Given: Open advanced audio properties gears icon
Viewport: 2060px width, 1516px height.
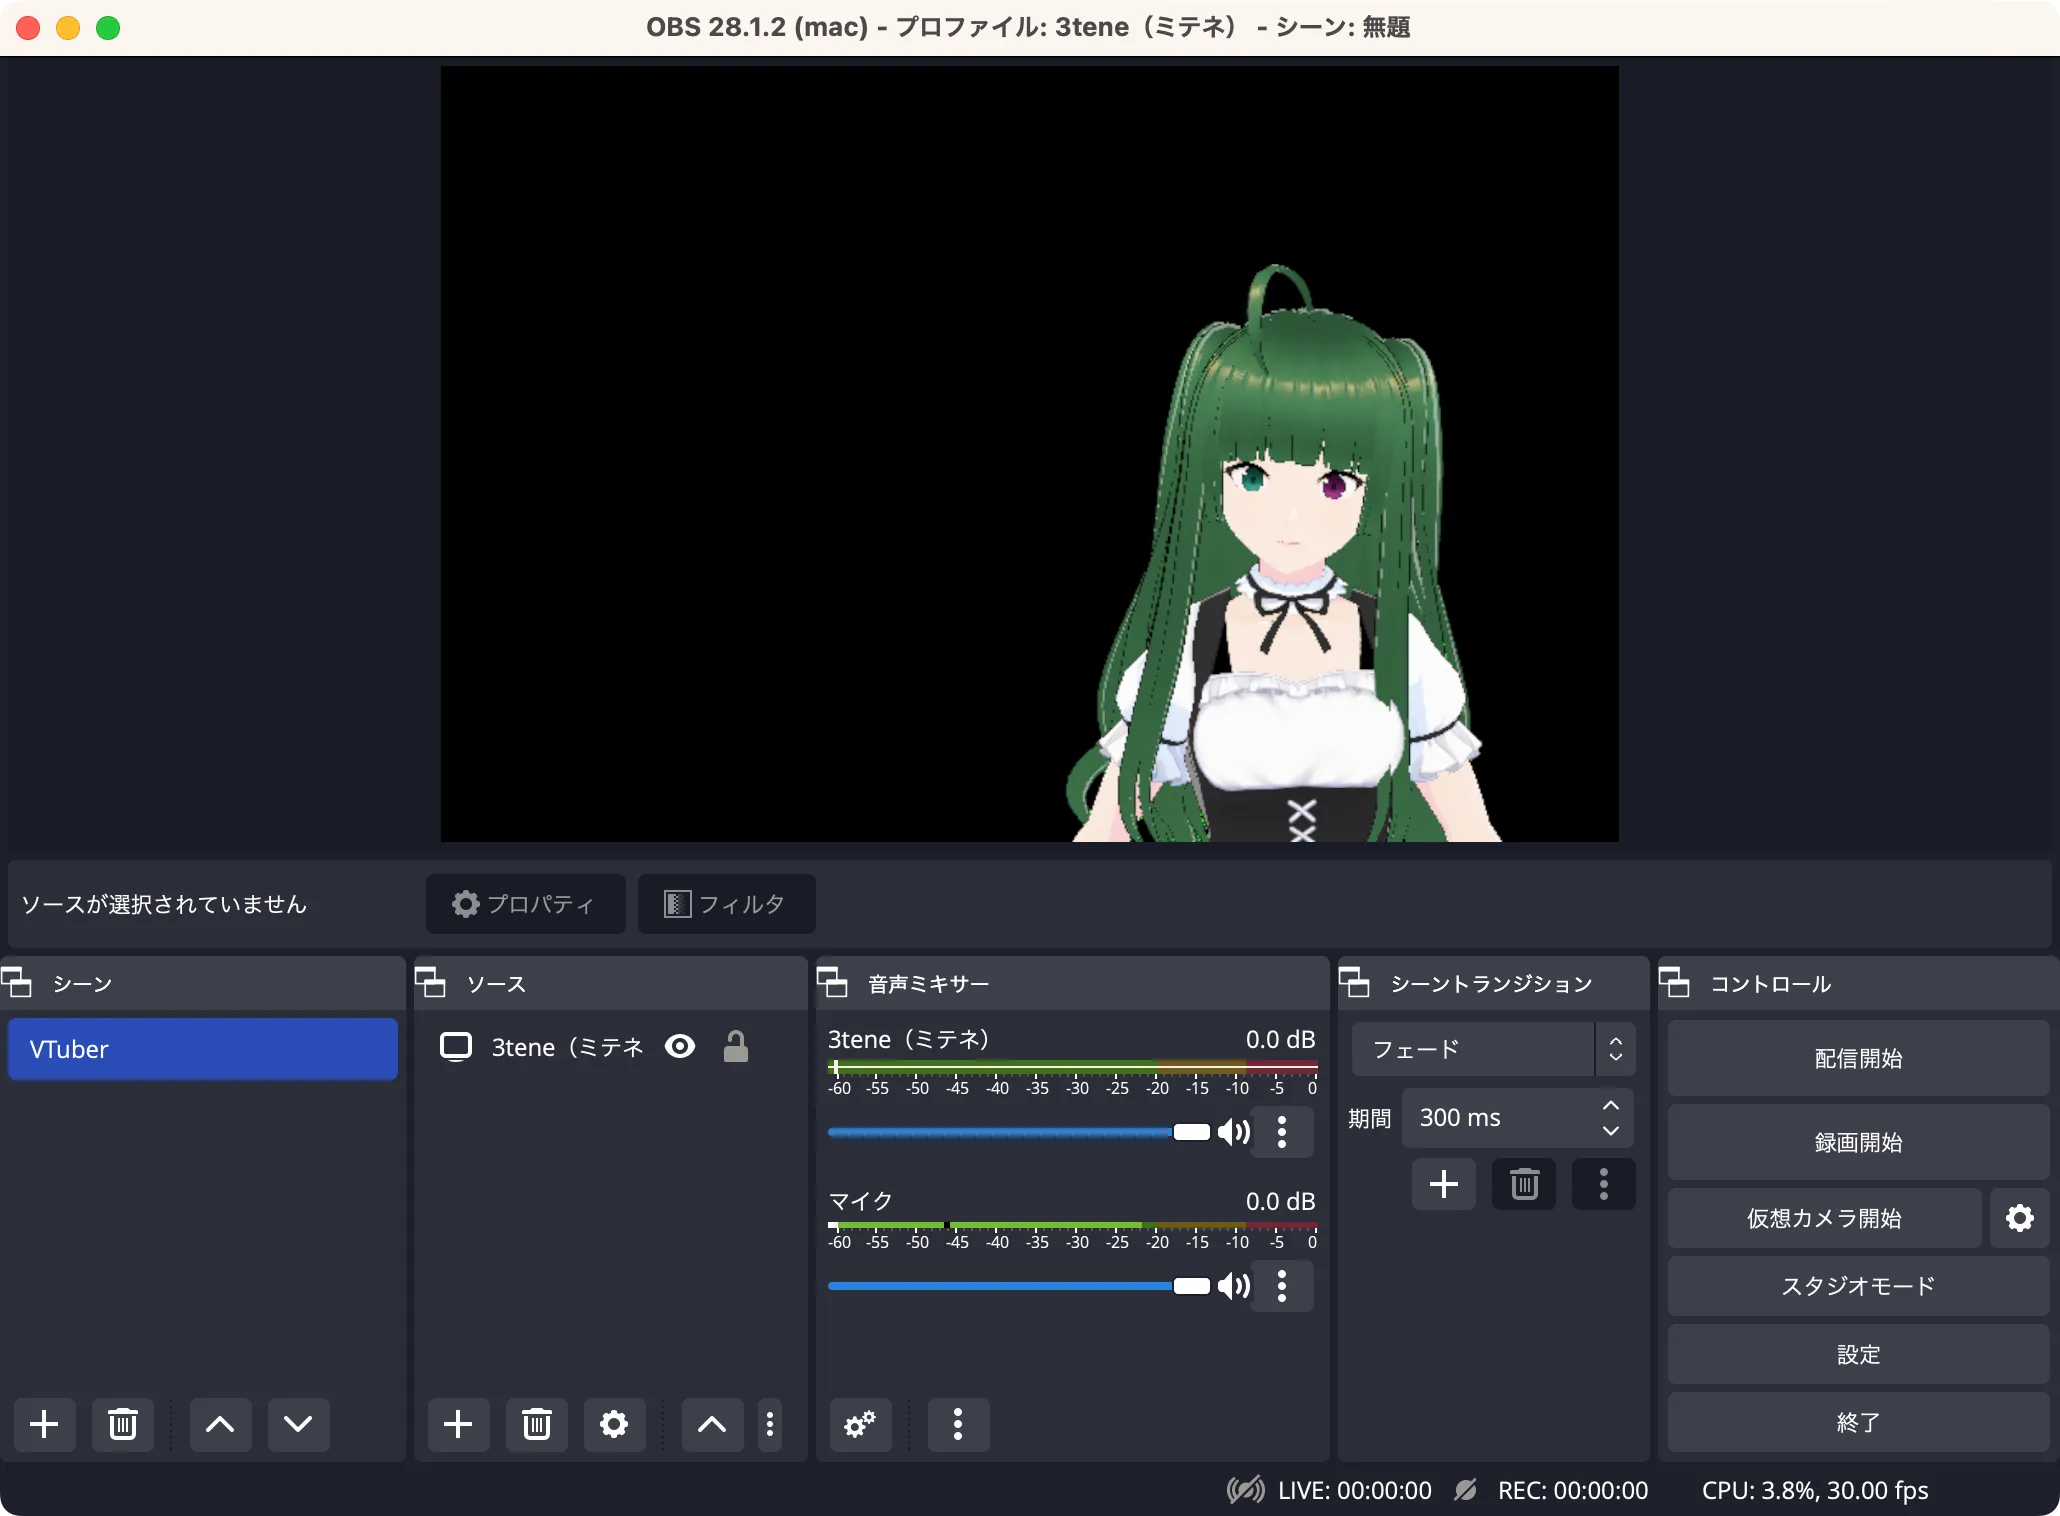Looking at the screenshot, I should pos(860,1424).
